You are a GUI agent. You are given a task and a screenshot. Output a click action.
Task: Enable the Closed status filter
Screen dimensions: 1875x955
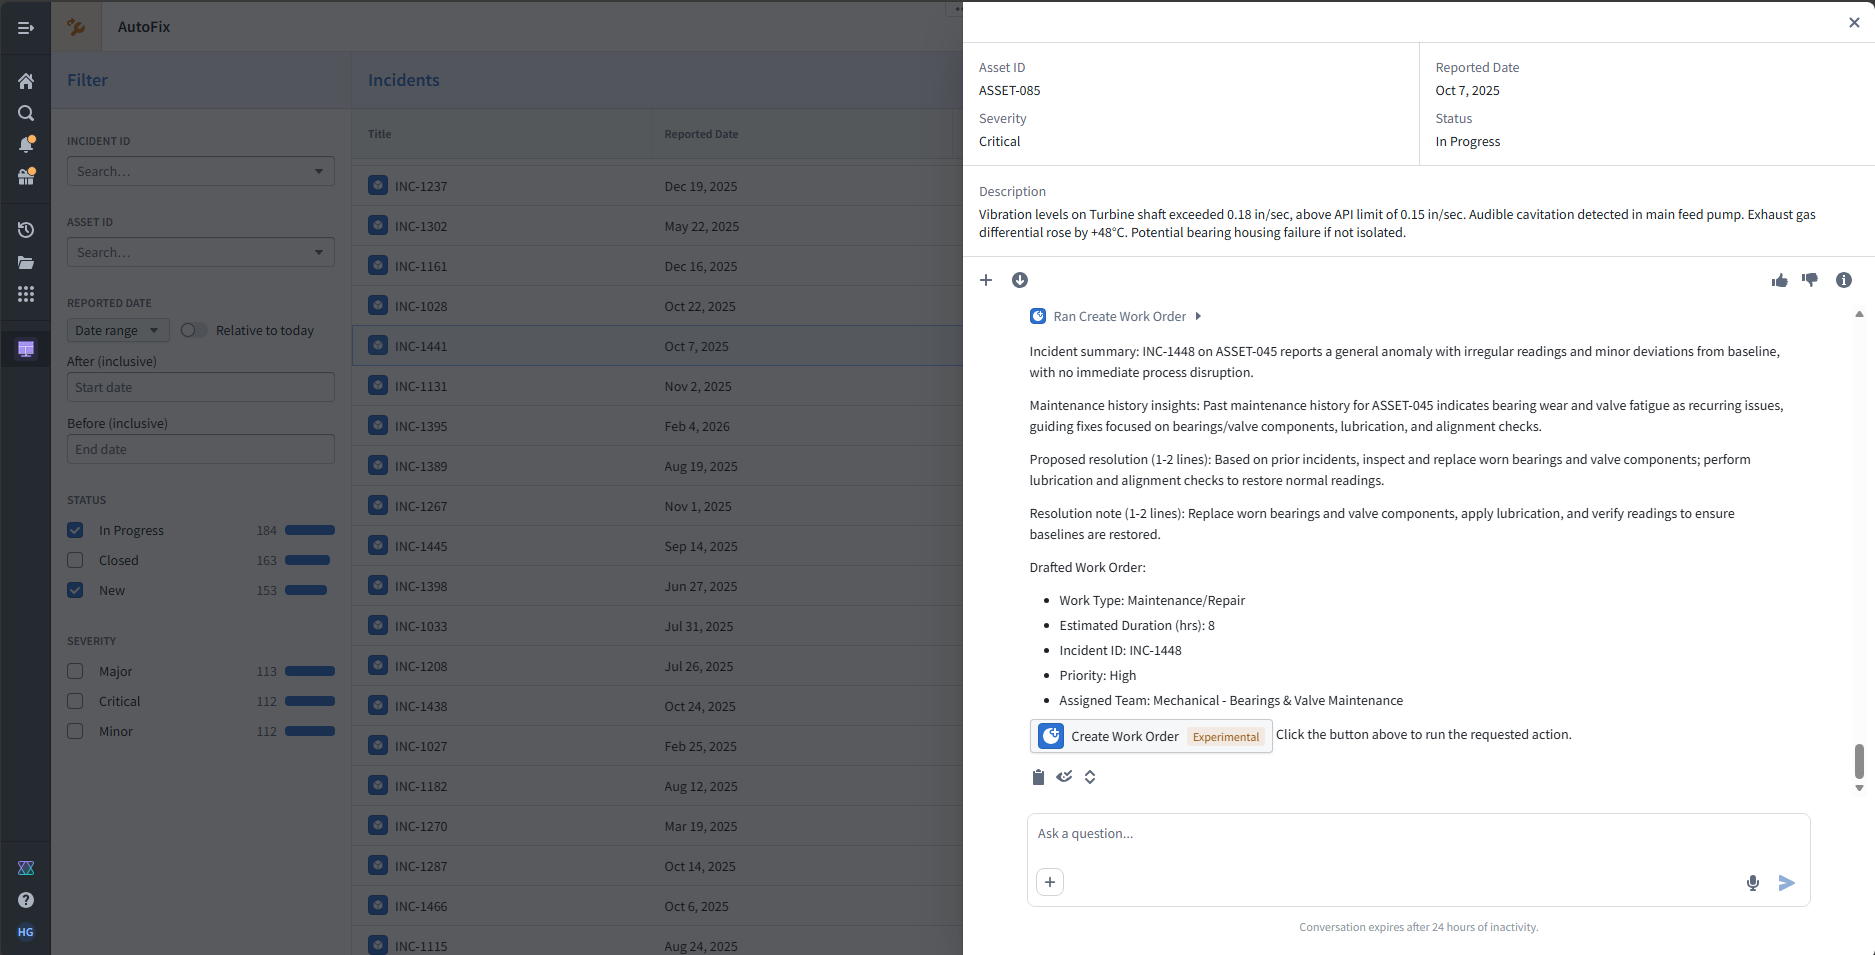75,560
